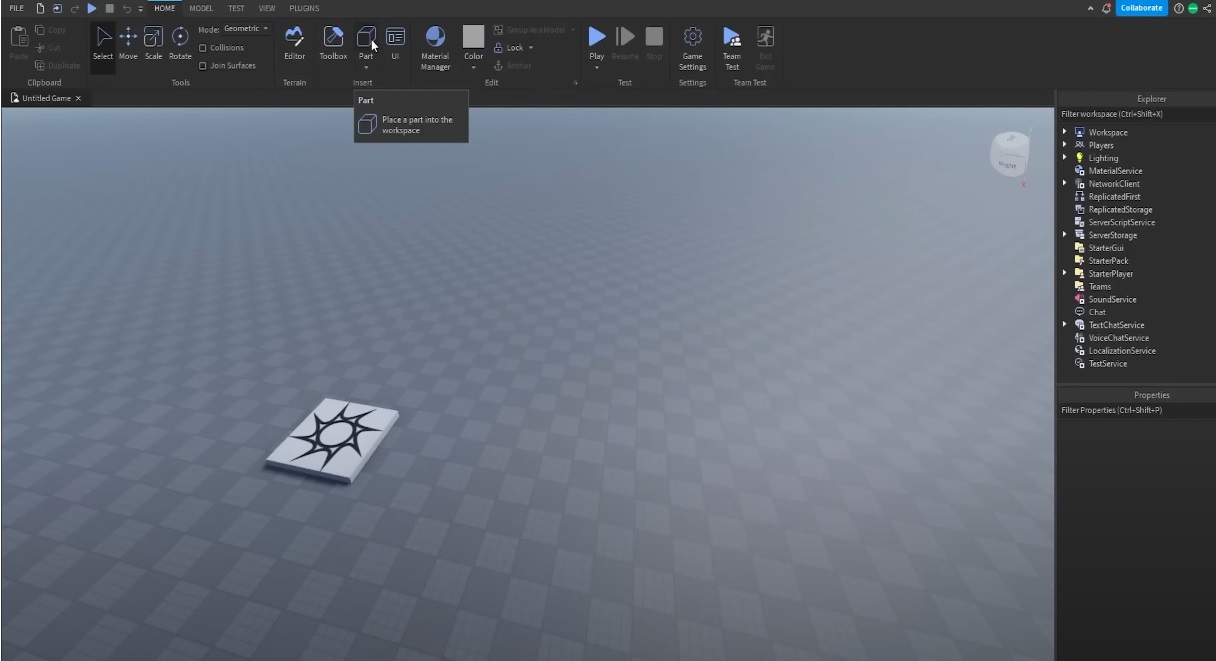Select LocalizationService in Explorer
Viewport: 1216px width, 661px height.
tap(1122, 350)
